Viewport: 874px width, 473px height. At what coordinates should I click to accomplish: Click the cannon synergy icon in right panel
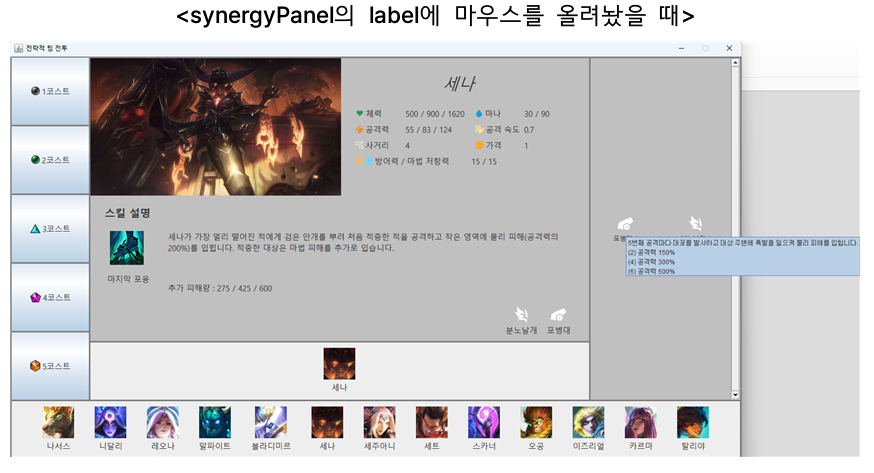coord(625,224)
